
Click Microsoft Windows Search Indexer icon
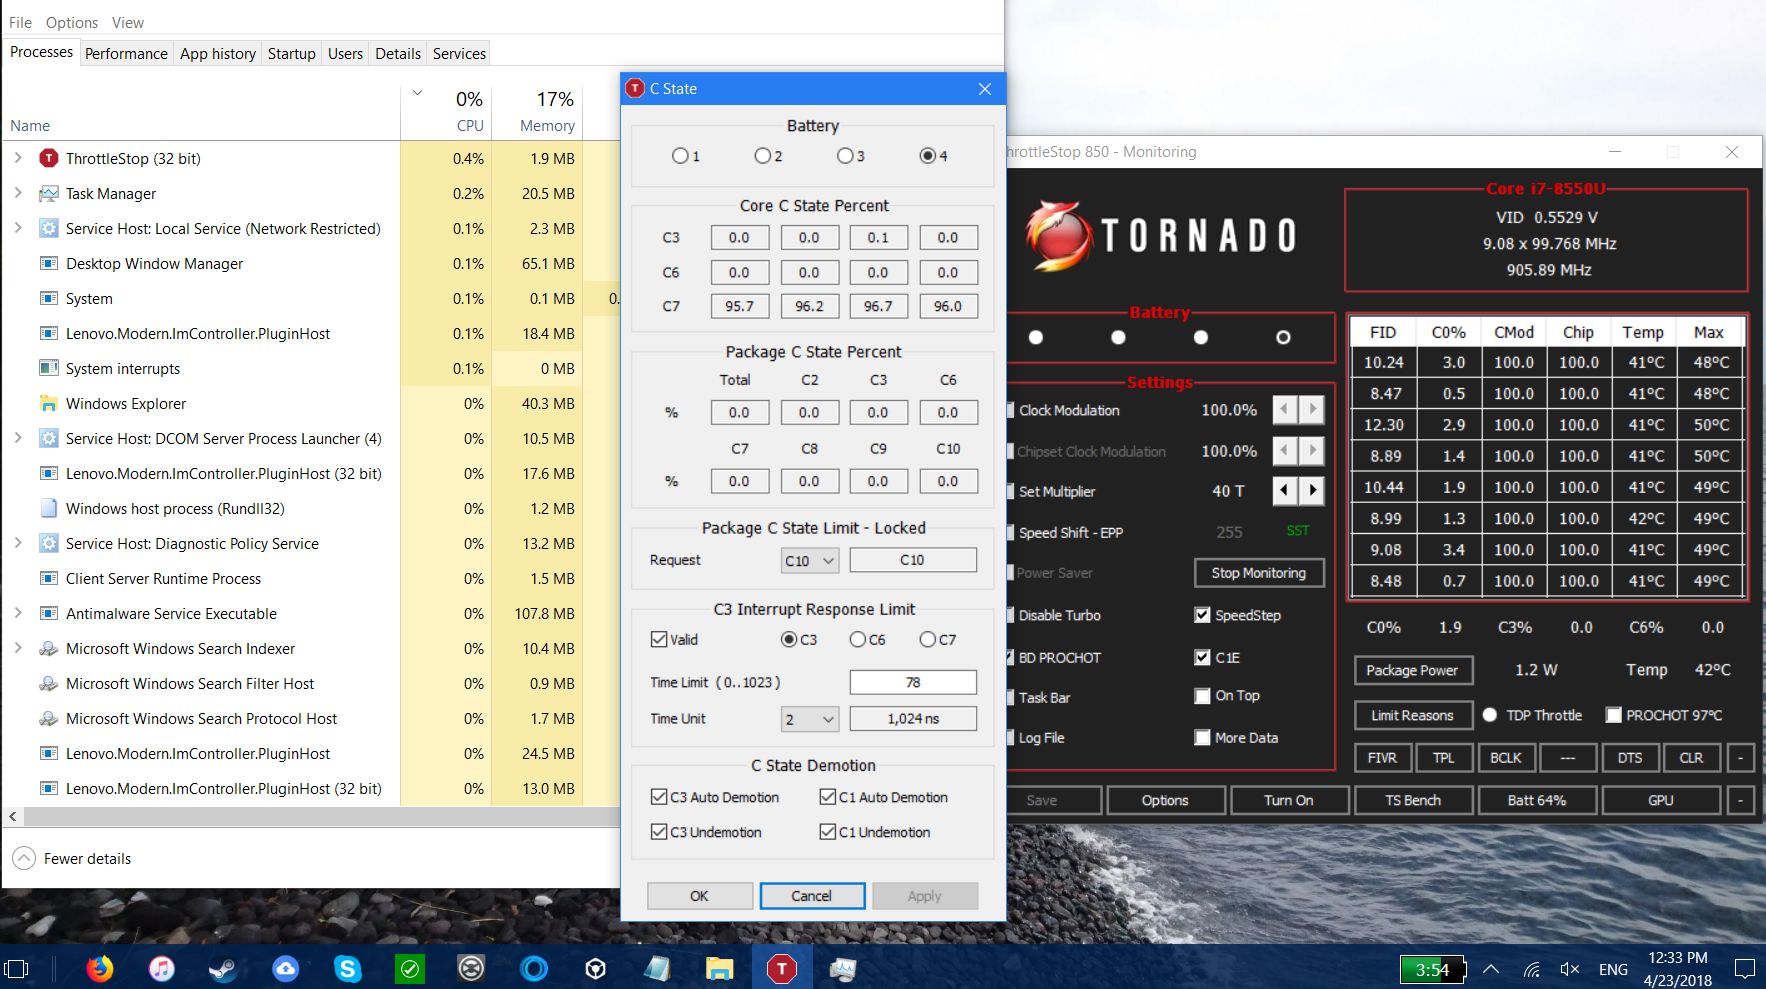click(48, 648)
